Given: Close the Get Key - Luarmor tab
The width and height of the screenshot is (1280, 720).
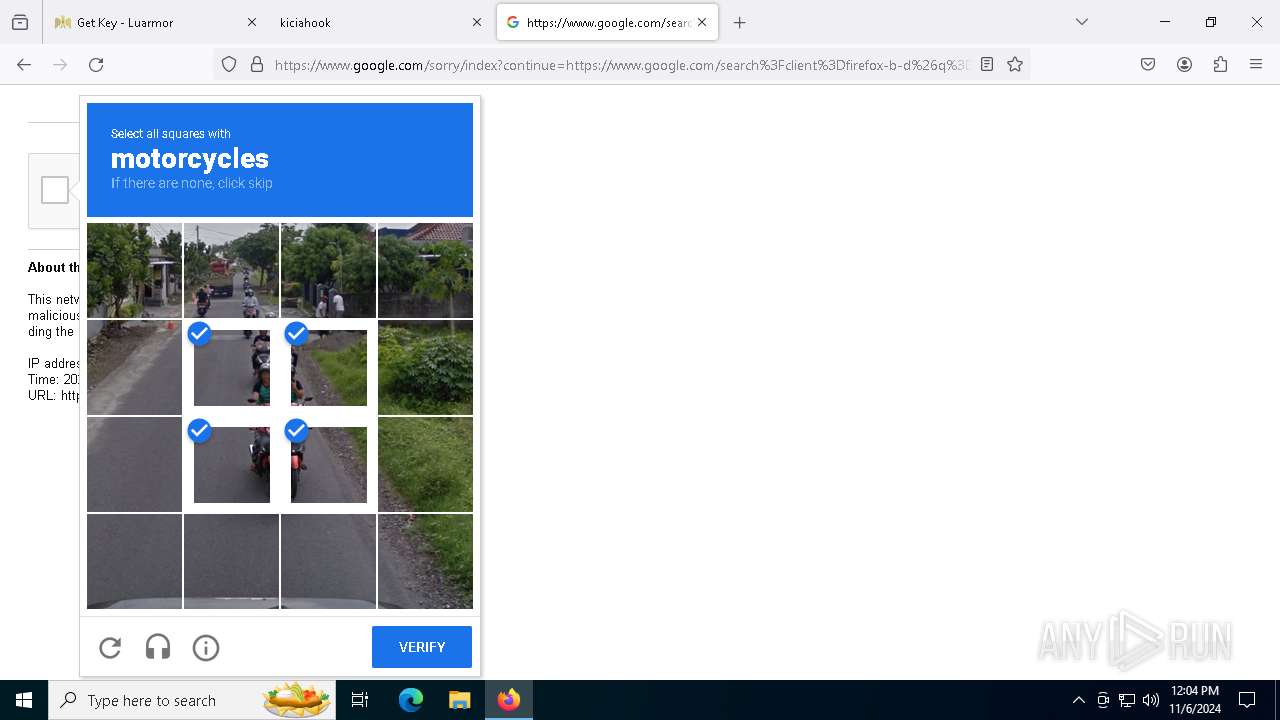Looking at the screenshot, I should (x=252, y=22).
